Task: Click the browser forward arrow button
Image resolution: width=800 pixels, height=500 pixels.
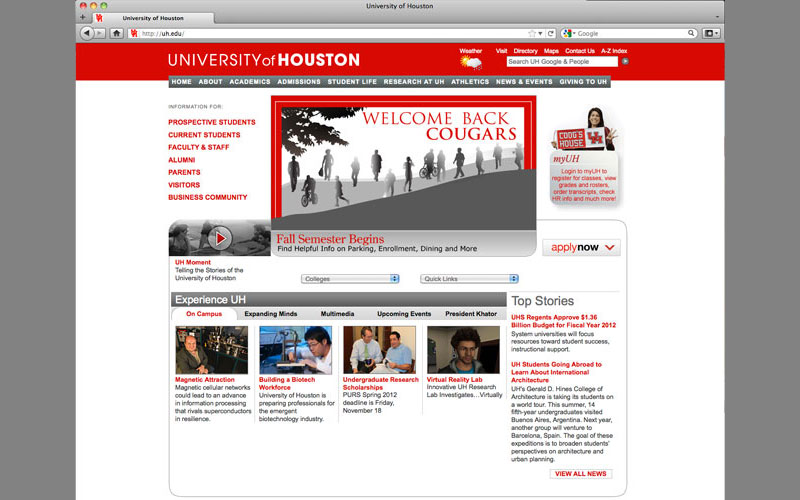Action: click(x=100, y=33)
